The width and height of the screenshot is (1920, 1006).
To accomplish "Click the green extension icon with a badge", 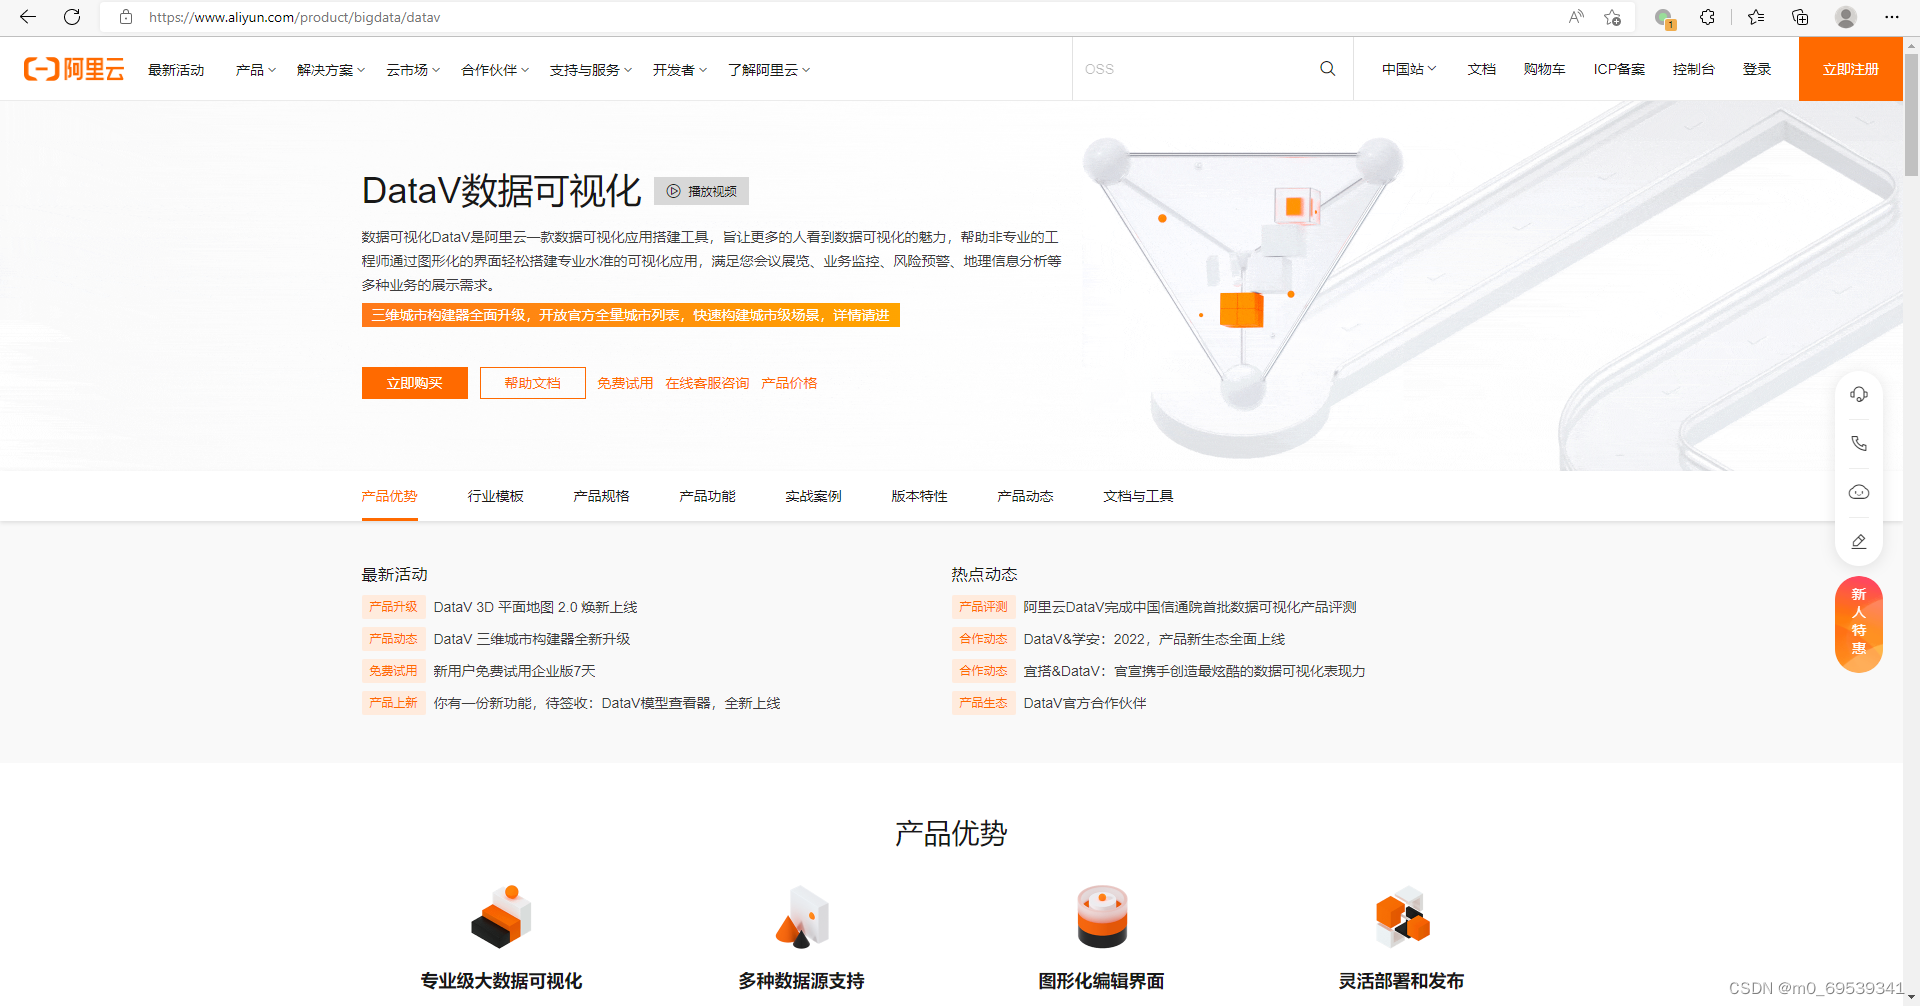I will [1664, 18].
